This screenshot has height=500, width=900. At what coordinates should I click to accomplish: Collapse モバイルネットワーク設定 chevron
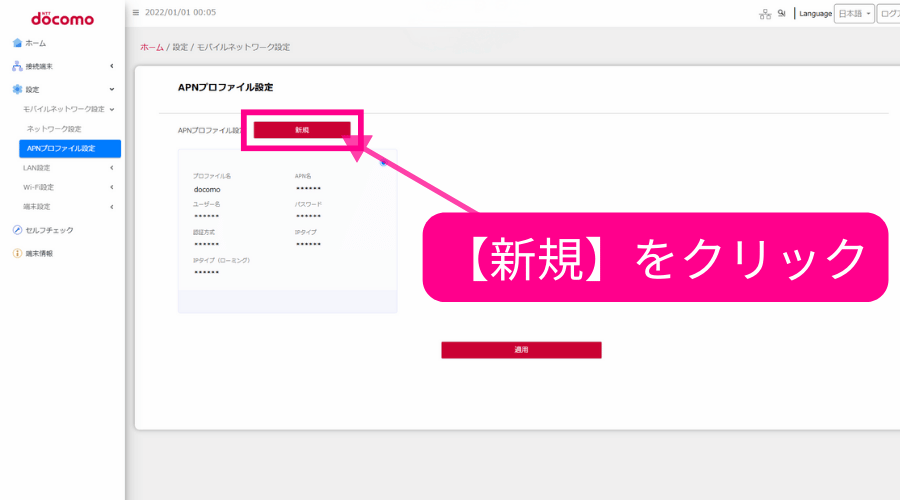[x=111, y=109]
